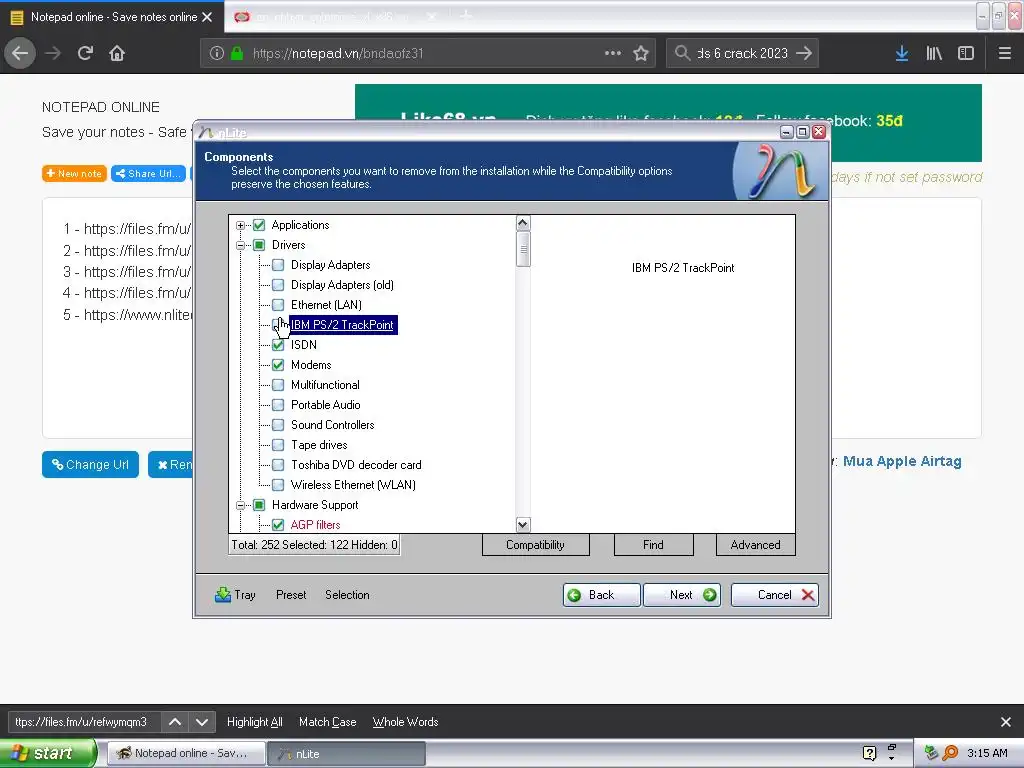
Task: Focus the find bar text field
Action: click(84, 722)
